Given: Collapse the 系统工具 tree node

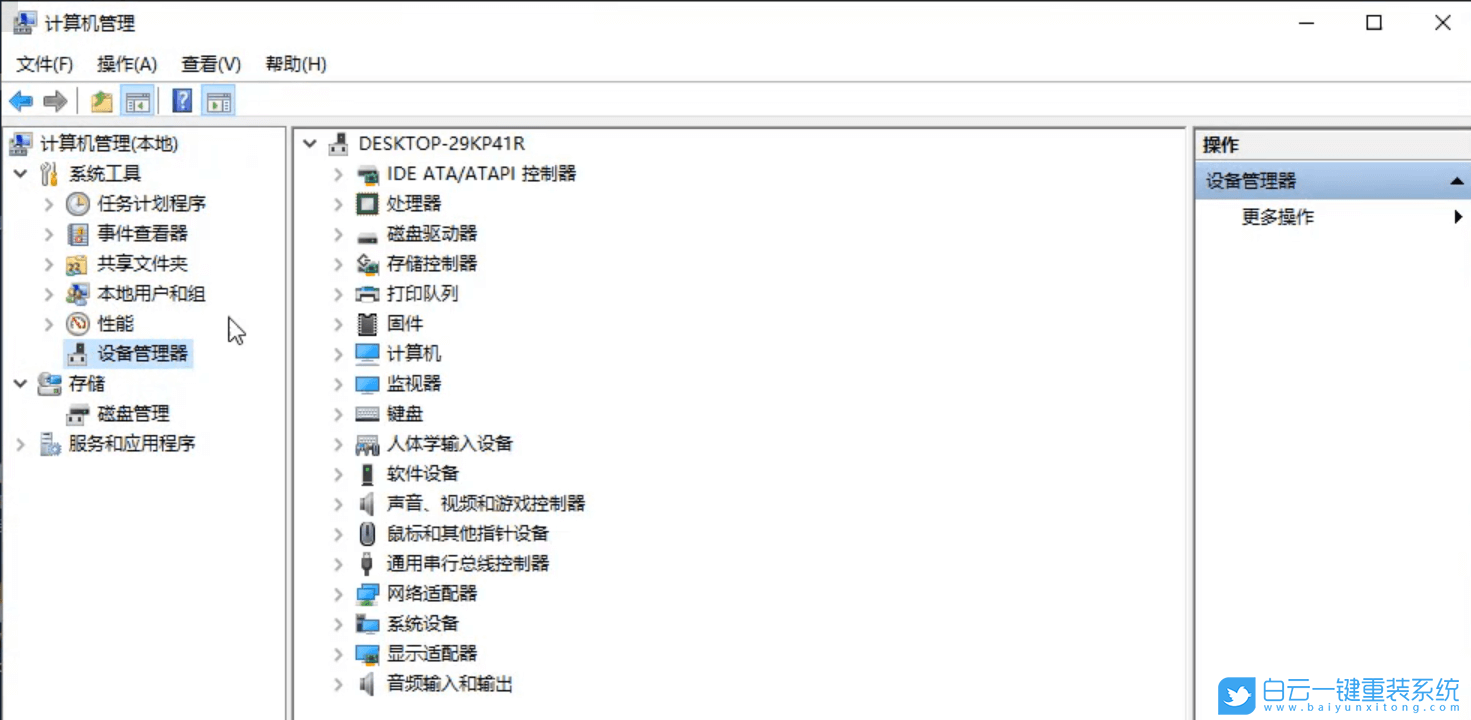Looking at the screenshot, I should click(x=21, y=172).
